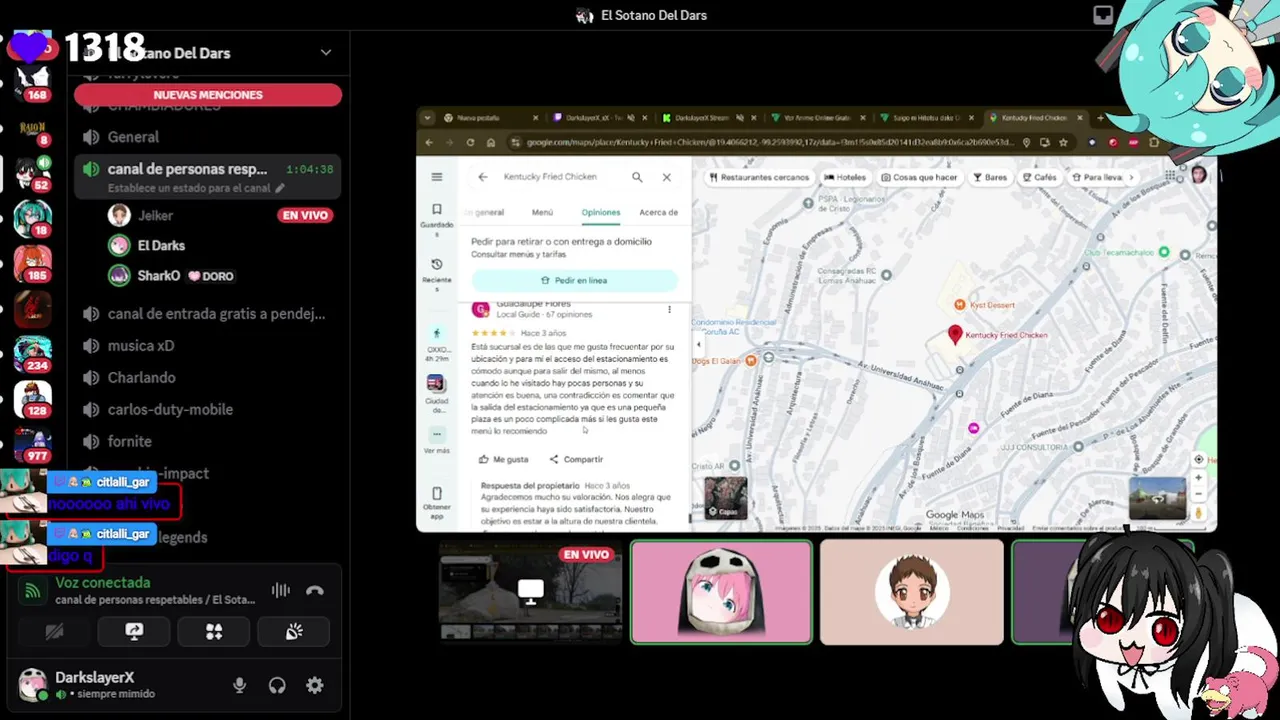Switch to Menú tab in Maps
The width and height of the screenshot is (1280, 720).
542,212
